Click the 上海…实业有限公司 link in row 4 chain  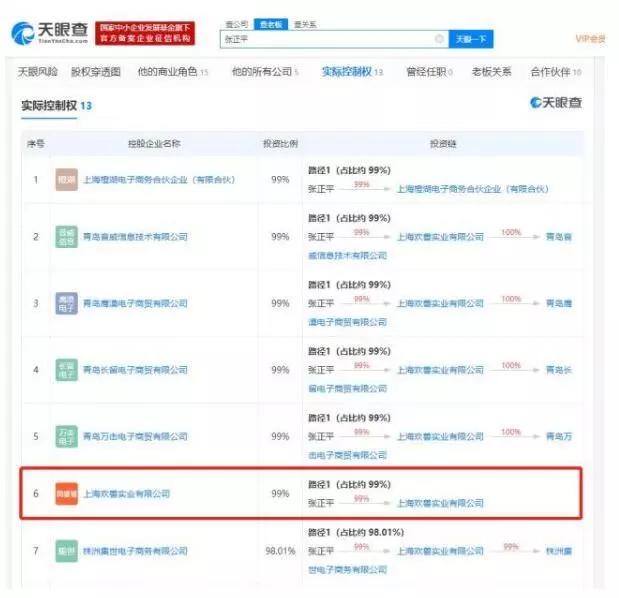pos(441,370)
